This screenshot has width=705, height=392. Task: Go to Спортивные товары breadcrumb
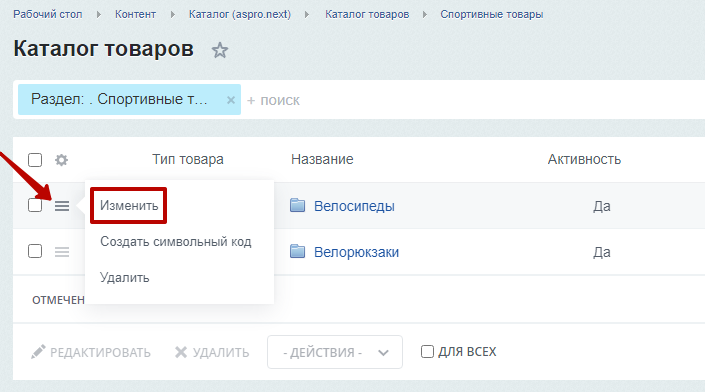[x=492, y=14]
